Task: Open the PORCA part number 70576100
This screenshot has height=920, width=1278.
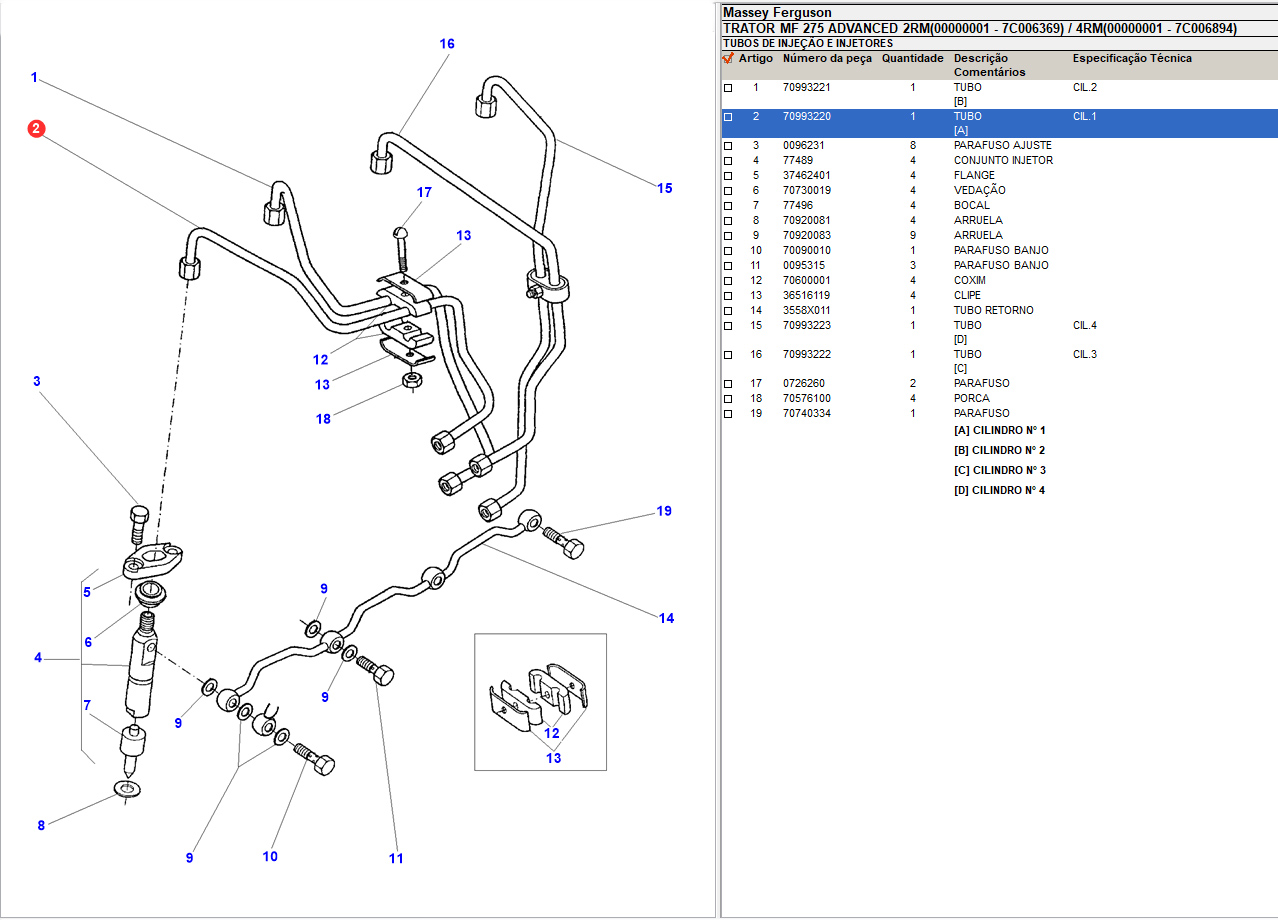Action: pyautogui.click(x=806, y=399)
